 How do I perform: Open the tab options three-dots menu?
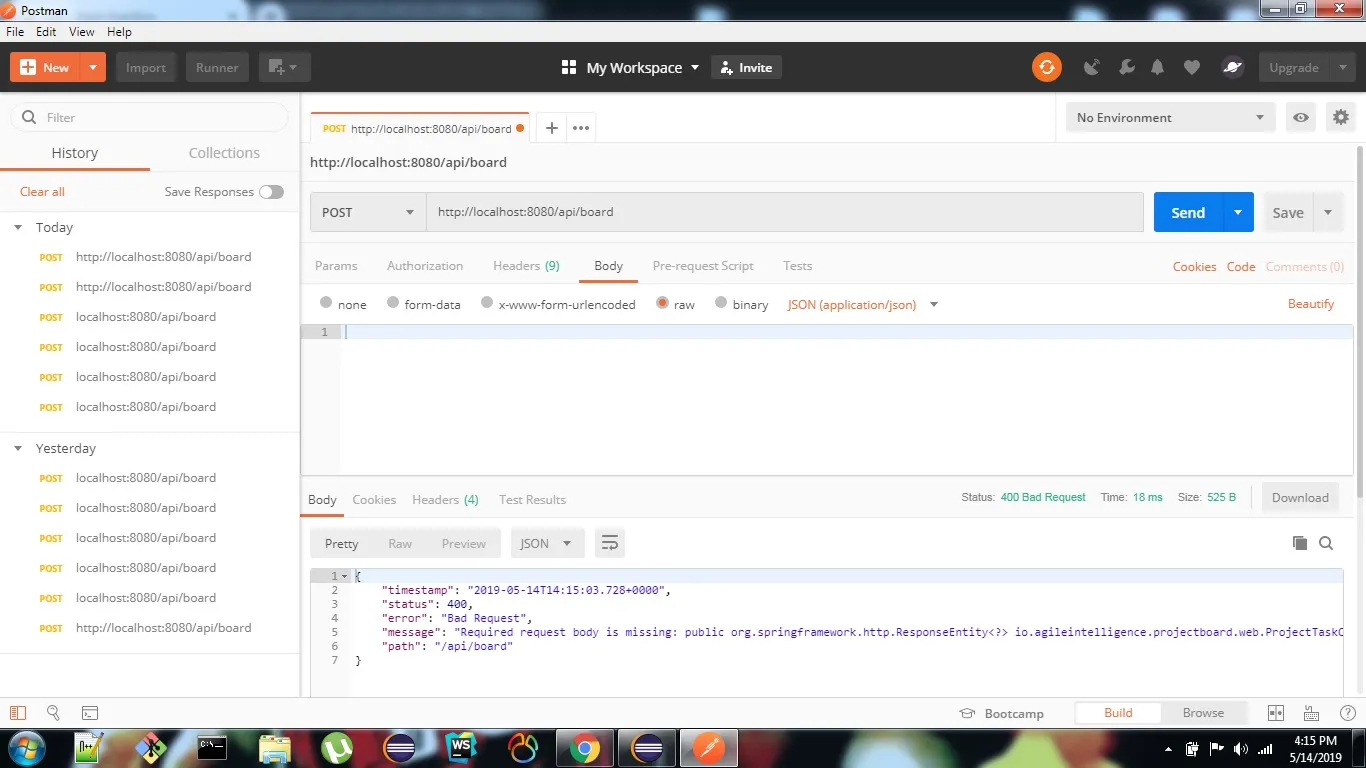(581, 128)
